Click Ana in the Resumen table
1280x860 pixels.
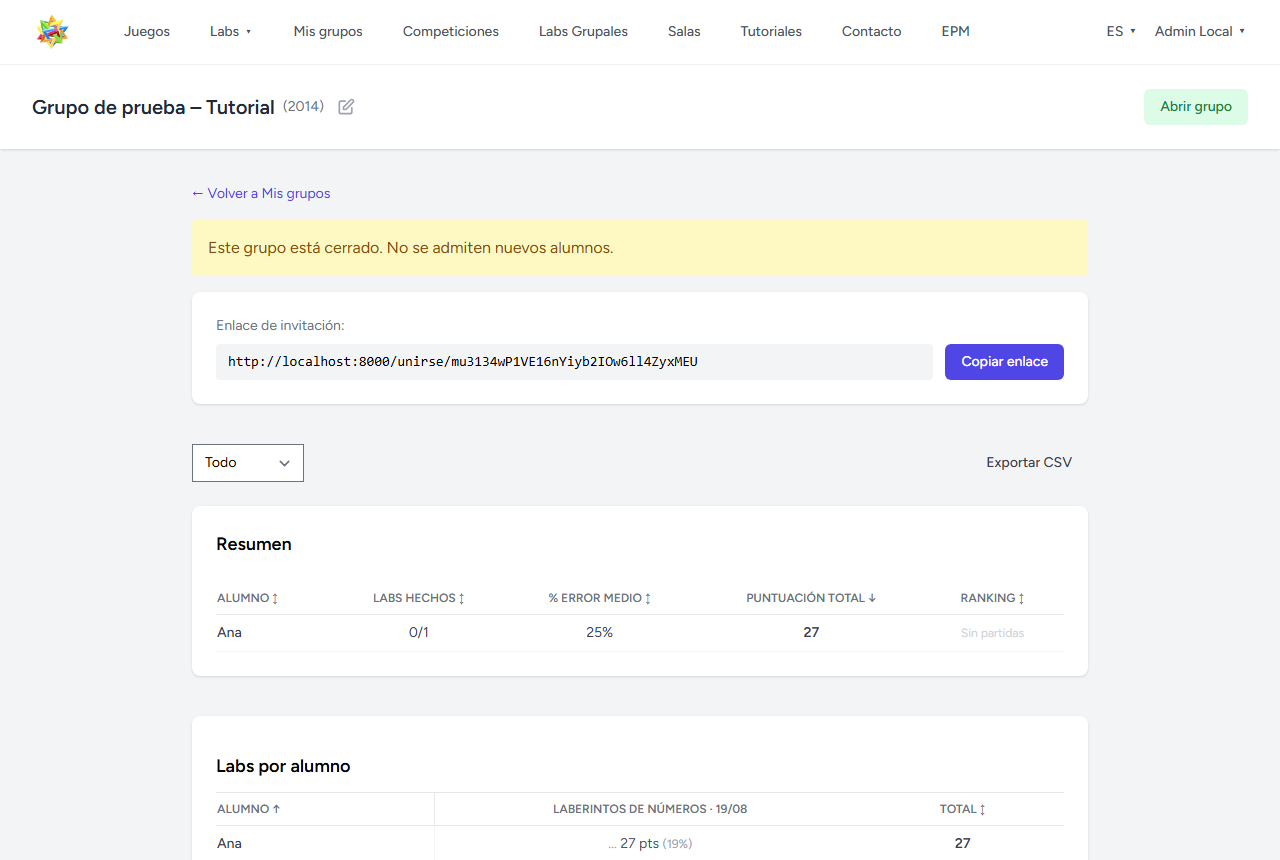pos(229,633)
